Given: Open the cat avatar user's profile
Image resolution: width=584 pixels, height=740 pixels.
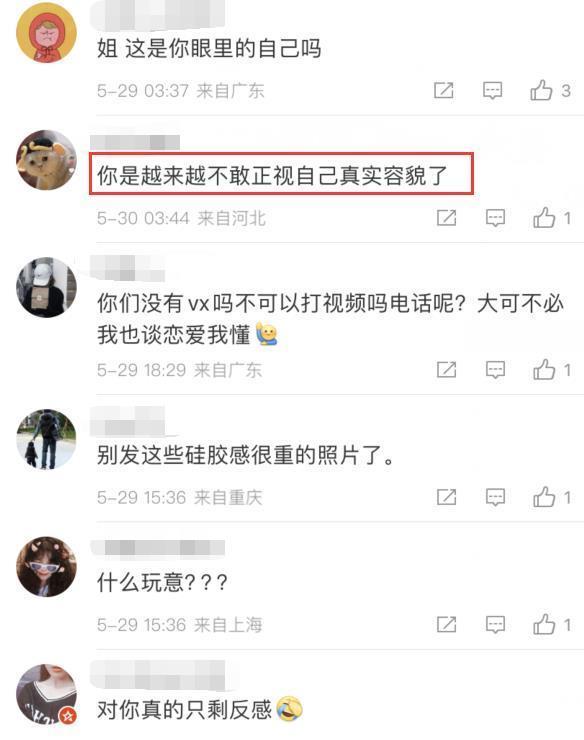Looking at the screenshot, I should tap(46, 160).
